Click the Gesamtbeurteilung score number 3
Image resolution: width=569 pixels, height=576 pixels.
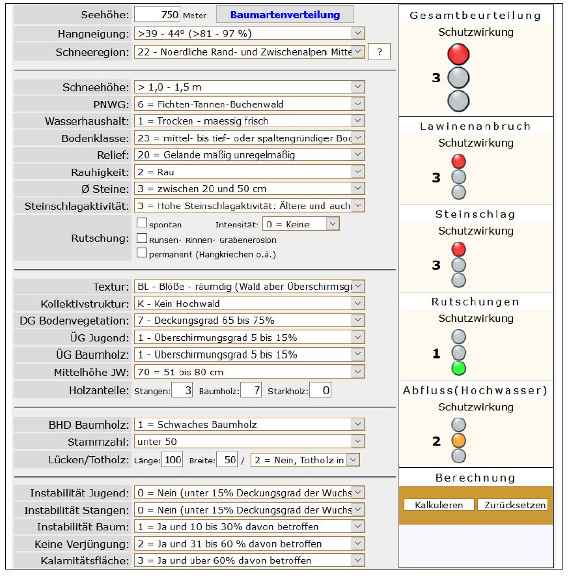click(x=436, y=78)
